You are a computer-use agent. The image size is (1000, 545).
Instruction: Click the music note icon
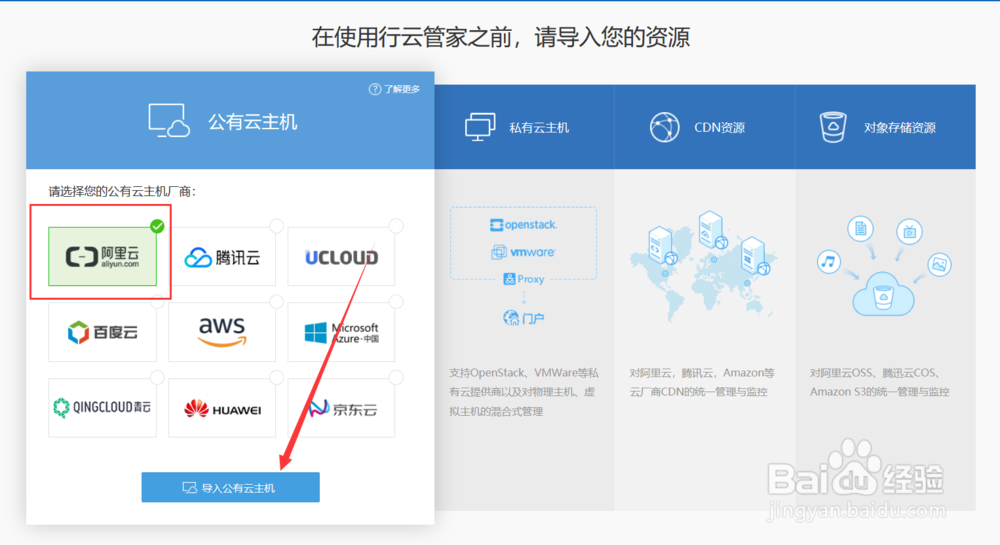click(x=828, y=261)
